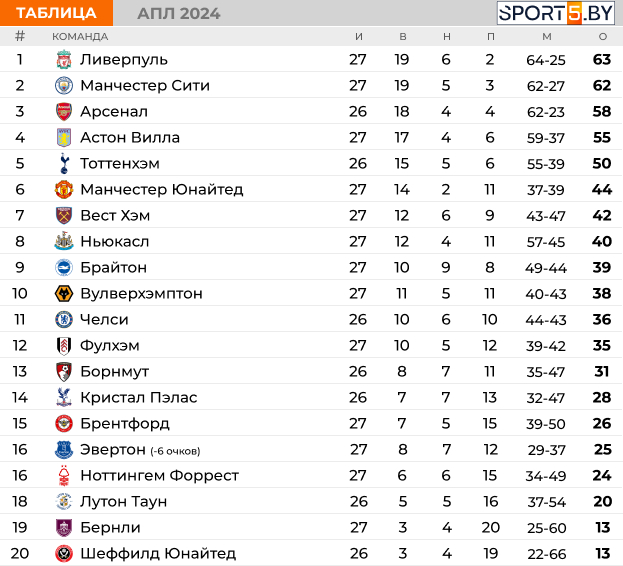Open the ТАБЛИЦА tab
The width and height of the screenshot is (623, 566).
56,13
